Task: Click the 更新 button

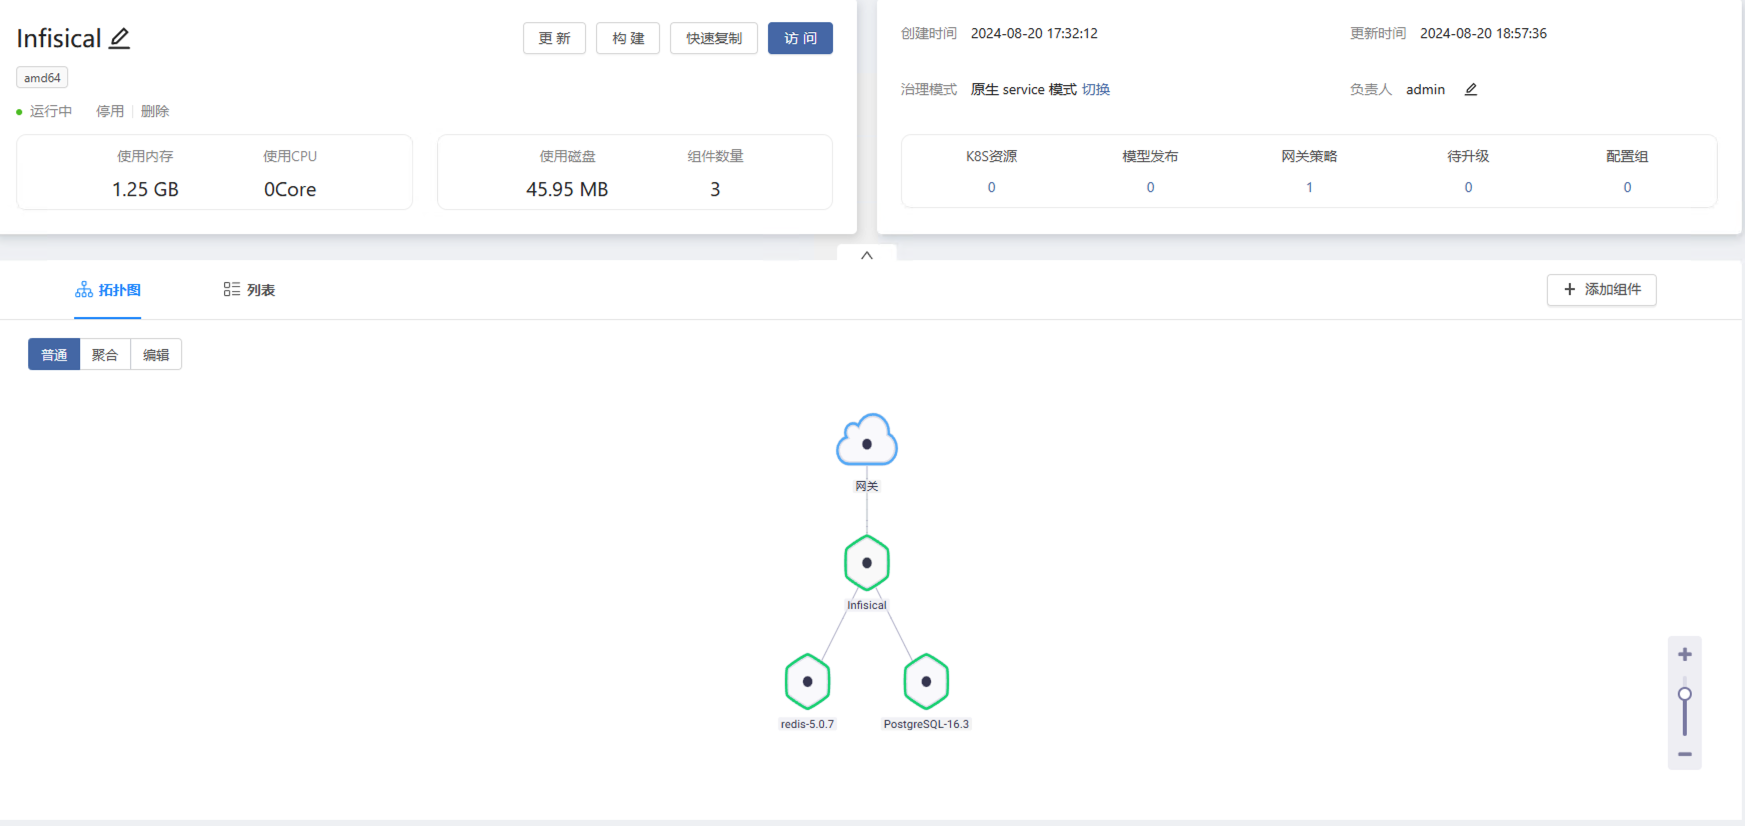Action: [x=554, y=38]
